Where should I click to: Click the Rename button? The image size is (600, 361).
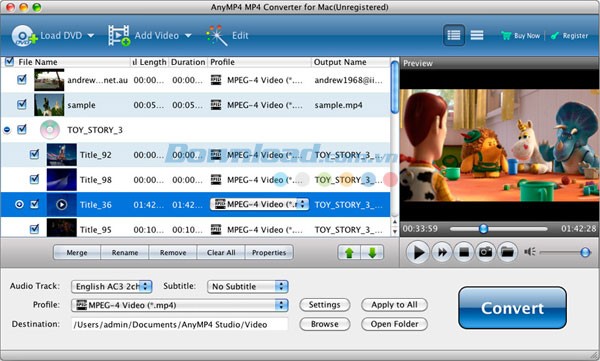click(125, 253)
